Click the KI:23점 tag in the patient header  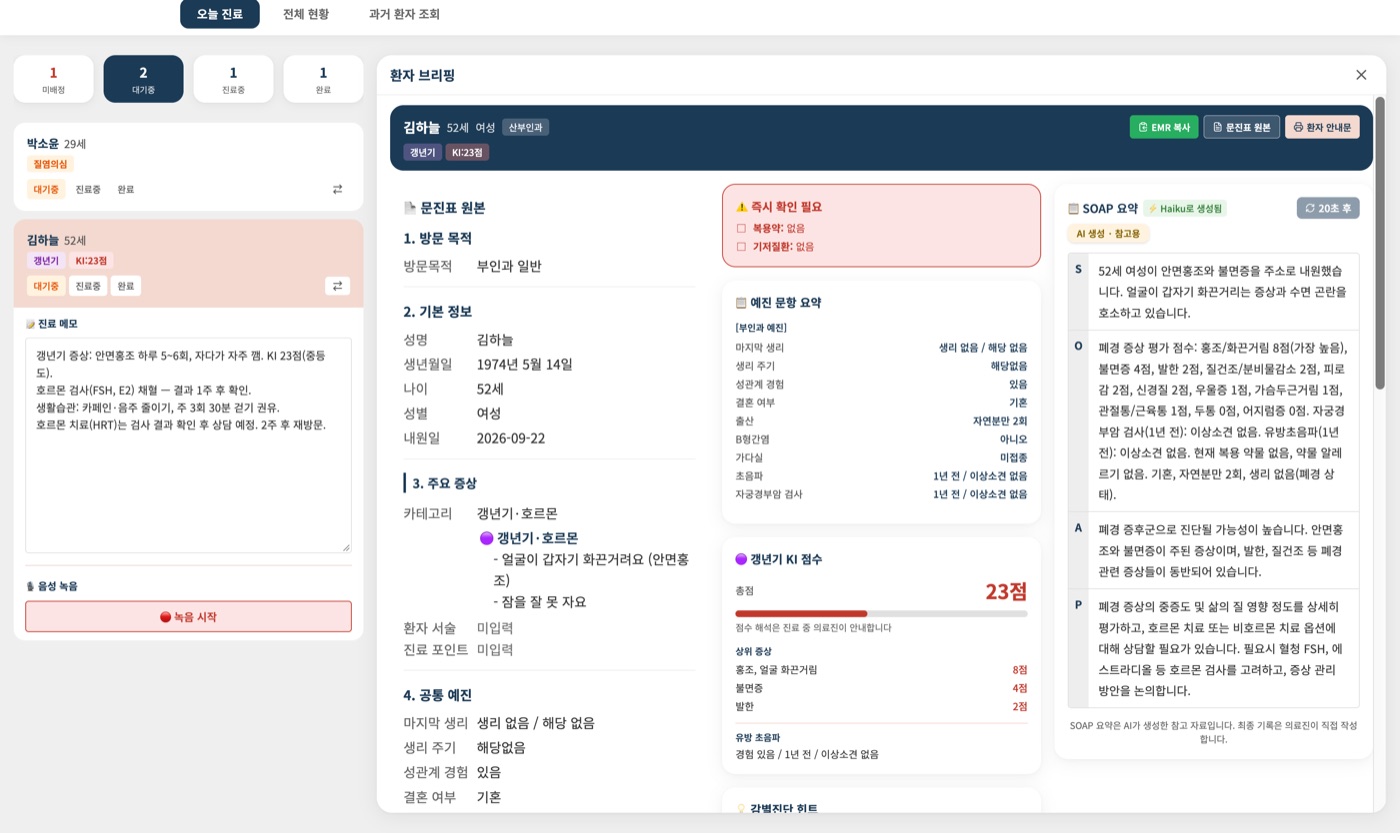click(x=467, y=153)
